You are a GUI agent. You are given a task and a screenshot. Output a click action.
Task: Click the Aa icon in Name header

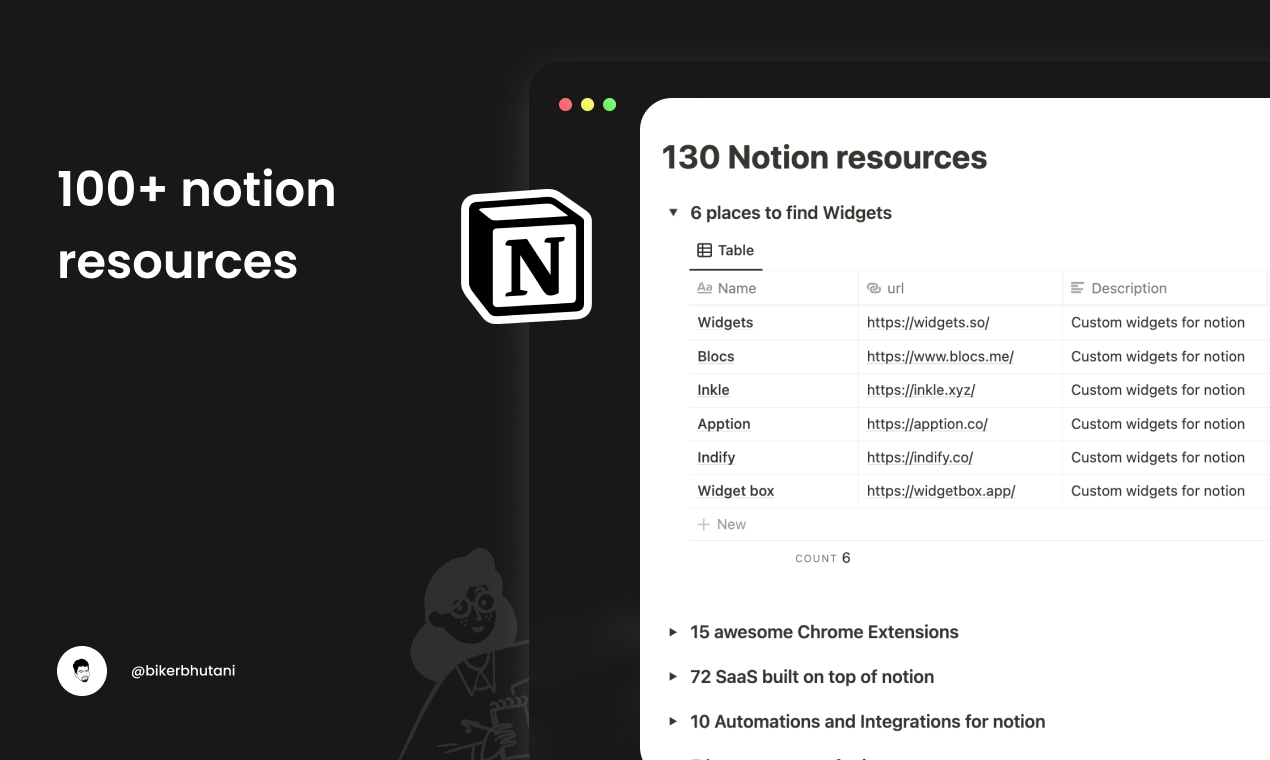point(704,288)
